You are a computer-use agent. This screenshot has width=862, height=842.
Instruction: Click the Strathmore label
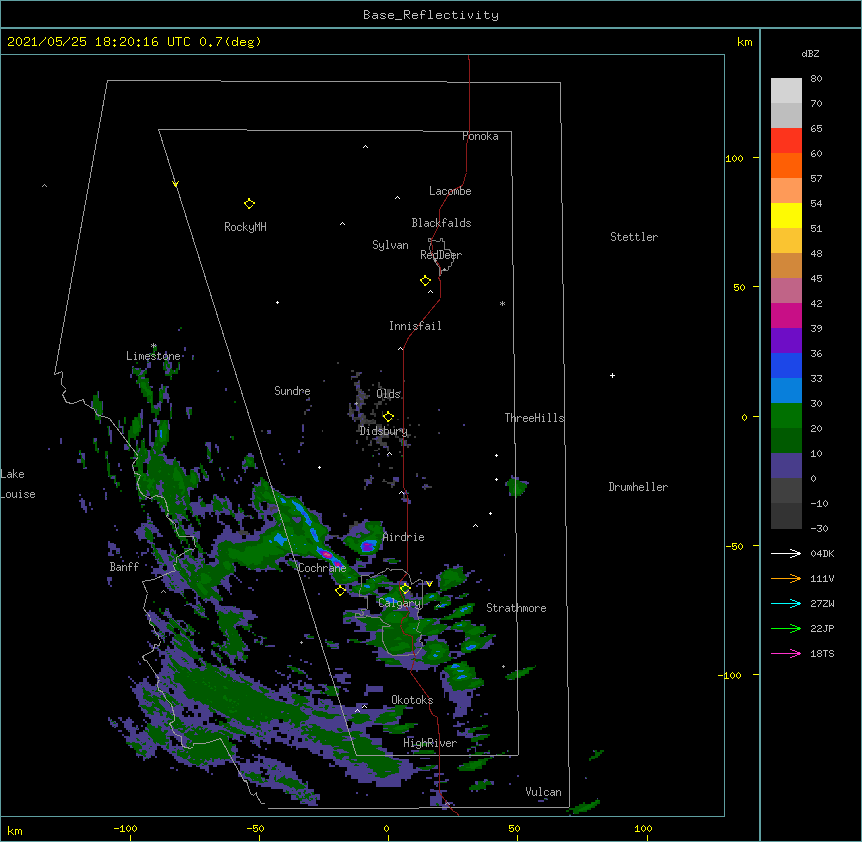[516, 608]
